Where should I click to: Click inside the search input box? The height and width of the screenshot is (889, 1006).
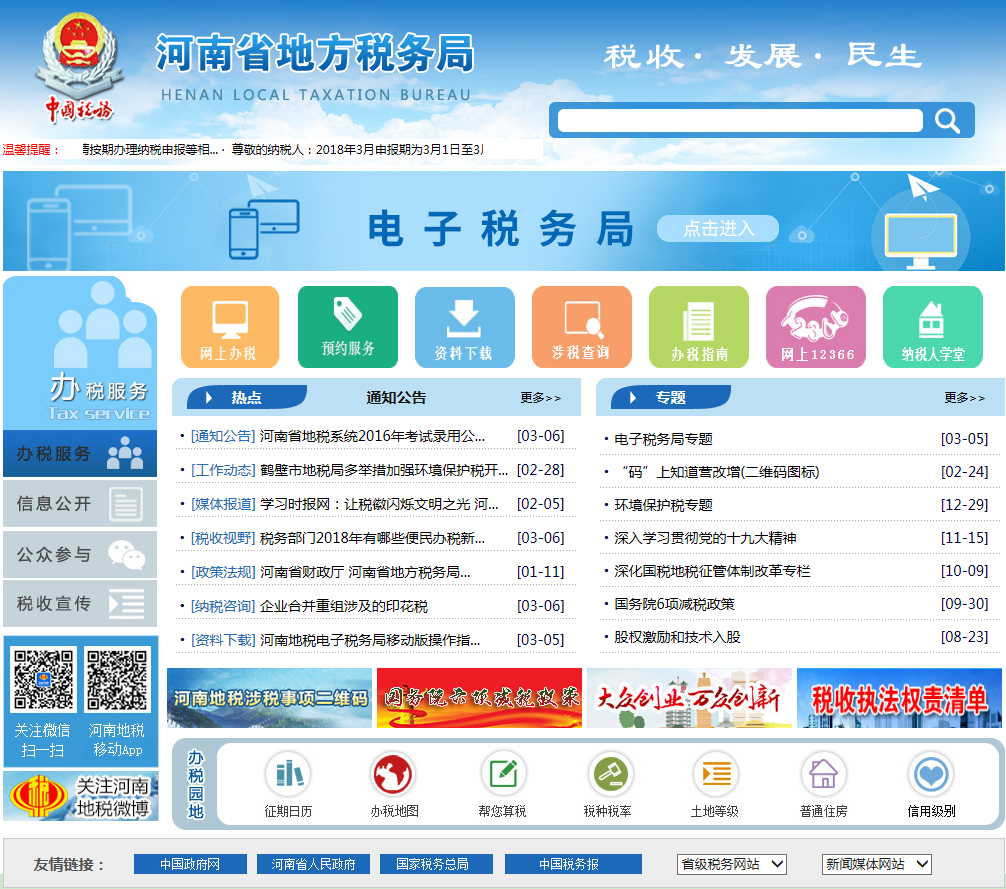click(x=740, y=120)
